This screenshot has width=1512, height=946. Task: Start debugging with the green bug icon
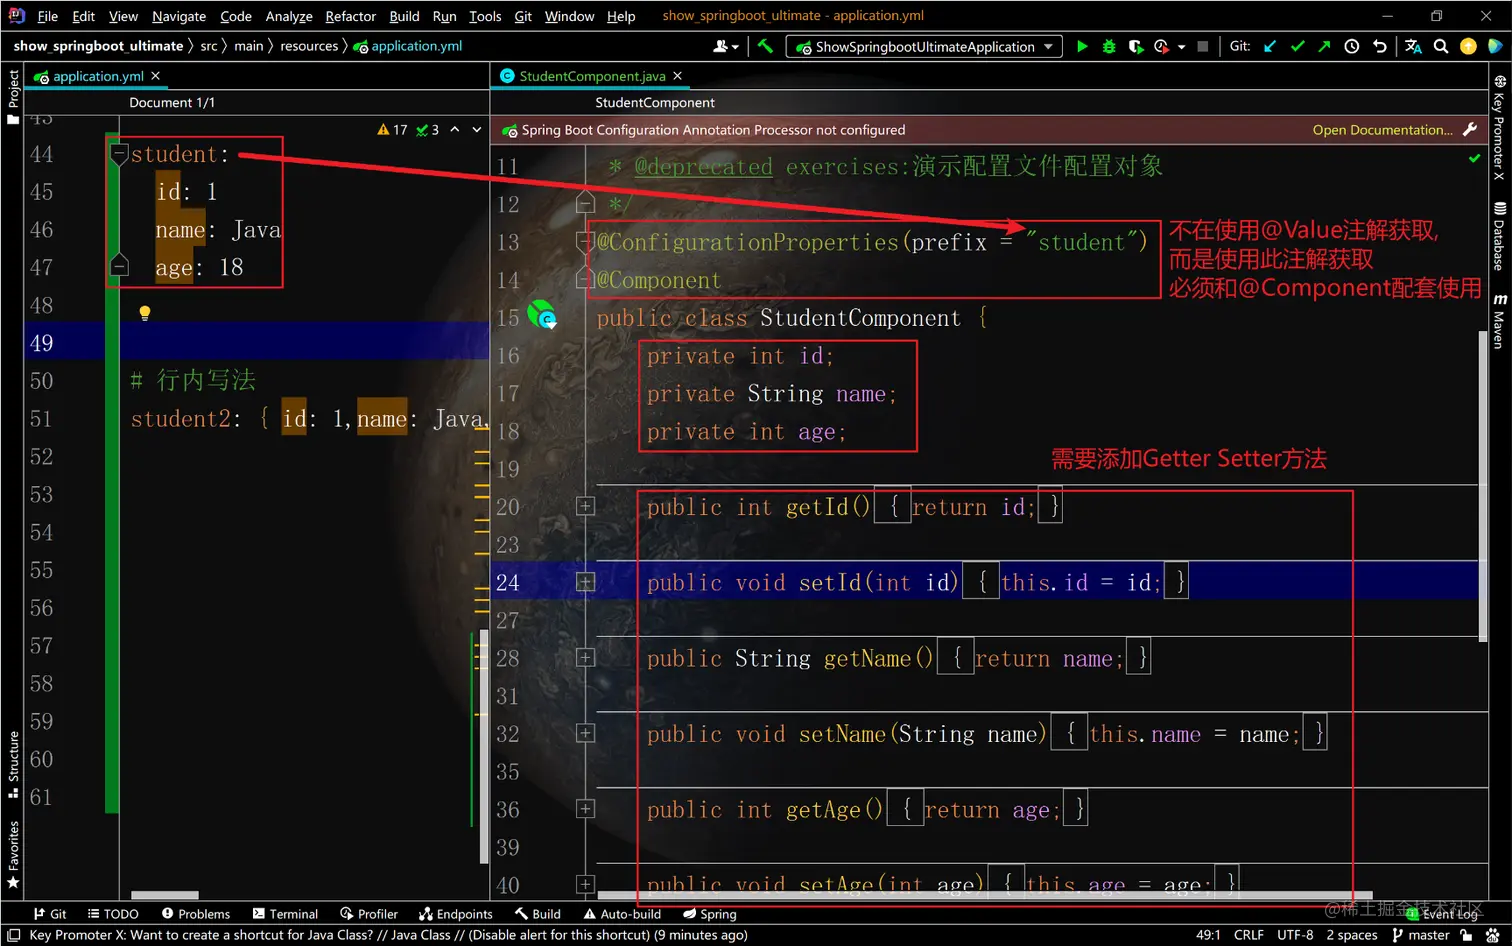coord(1108,46)
